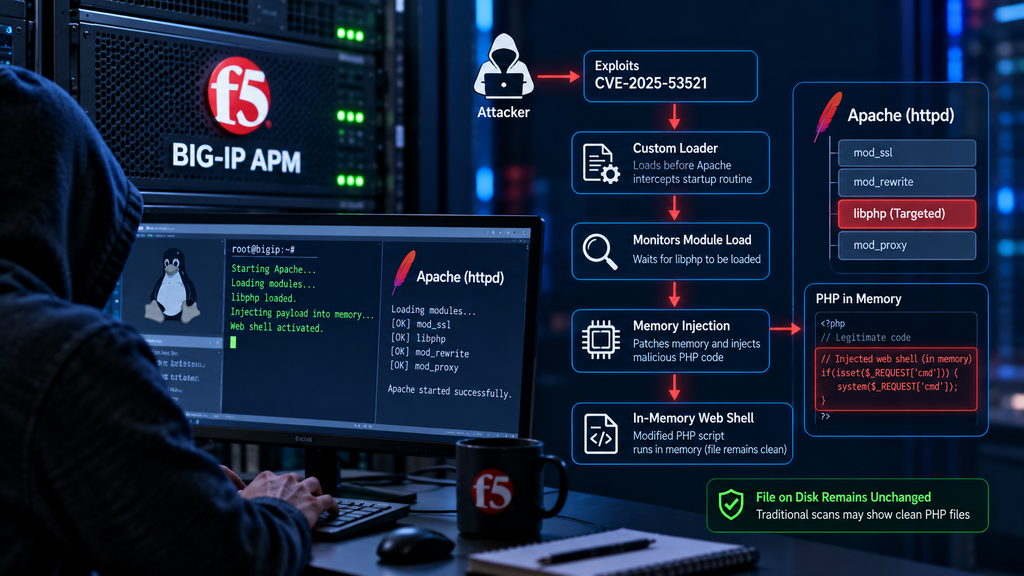Select the Custom Loader heading
Image resolution: width=1024 pixels, height=576 pixels.
tap(675, 148)
